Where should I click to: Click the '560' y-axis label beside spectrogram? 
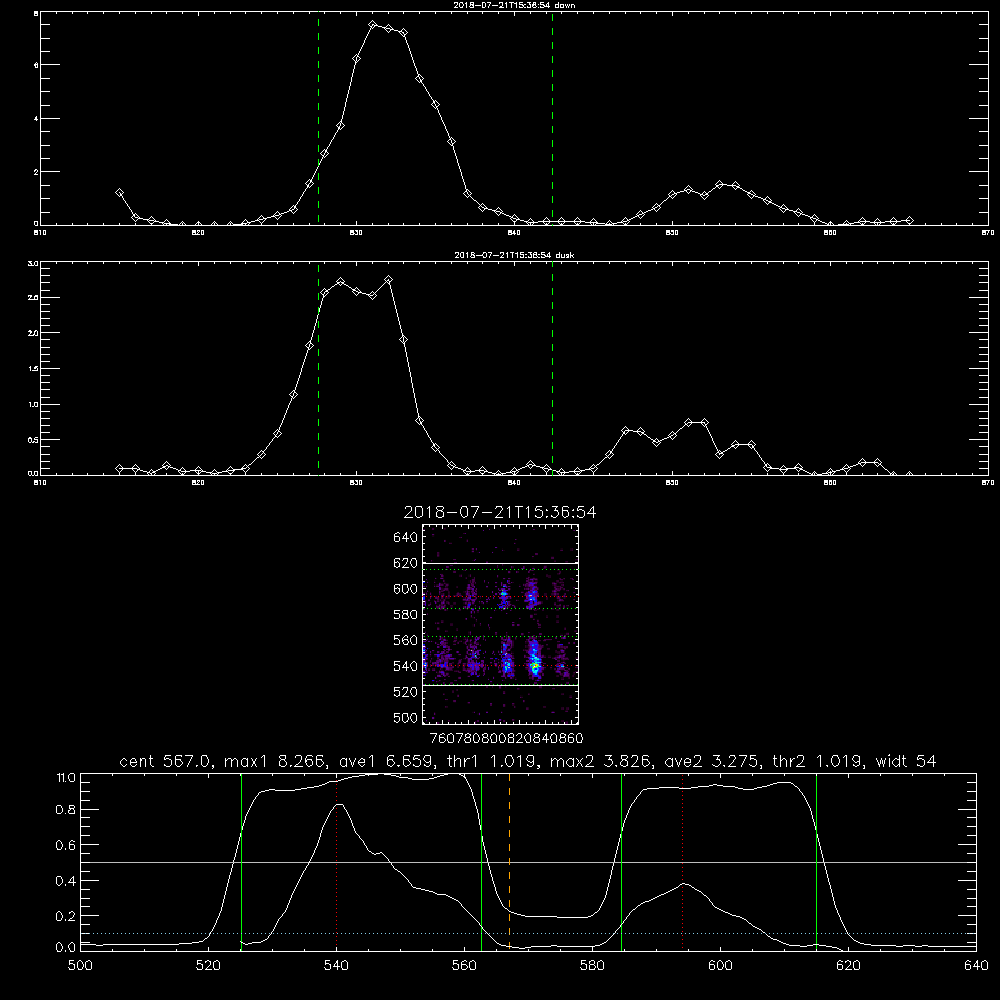click(x=406, y=640)
